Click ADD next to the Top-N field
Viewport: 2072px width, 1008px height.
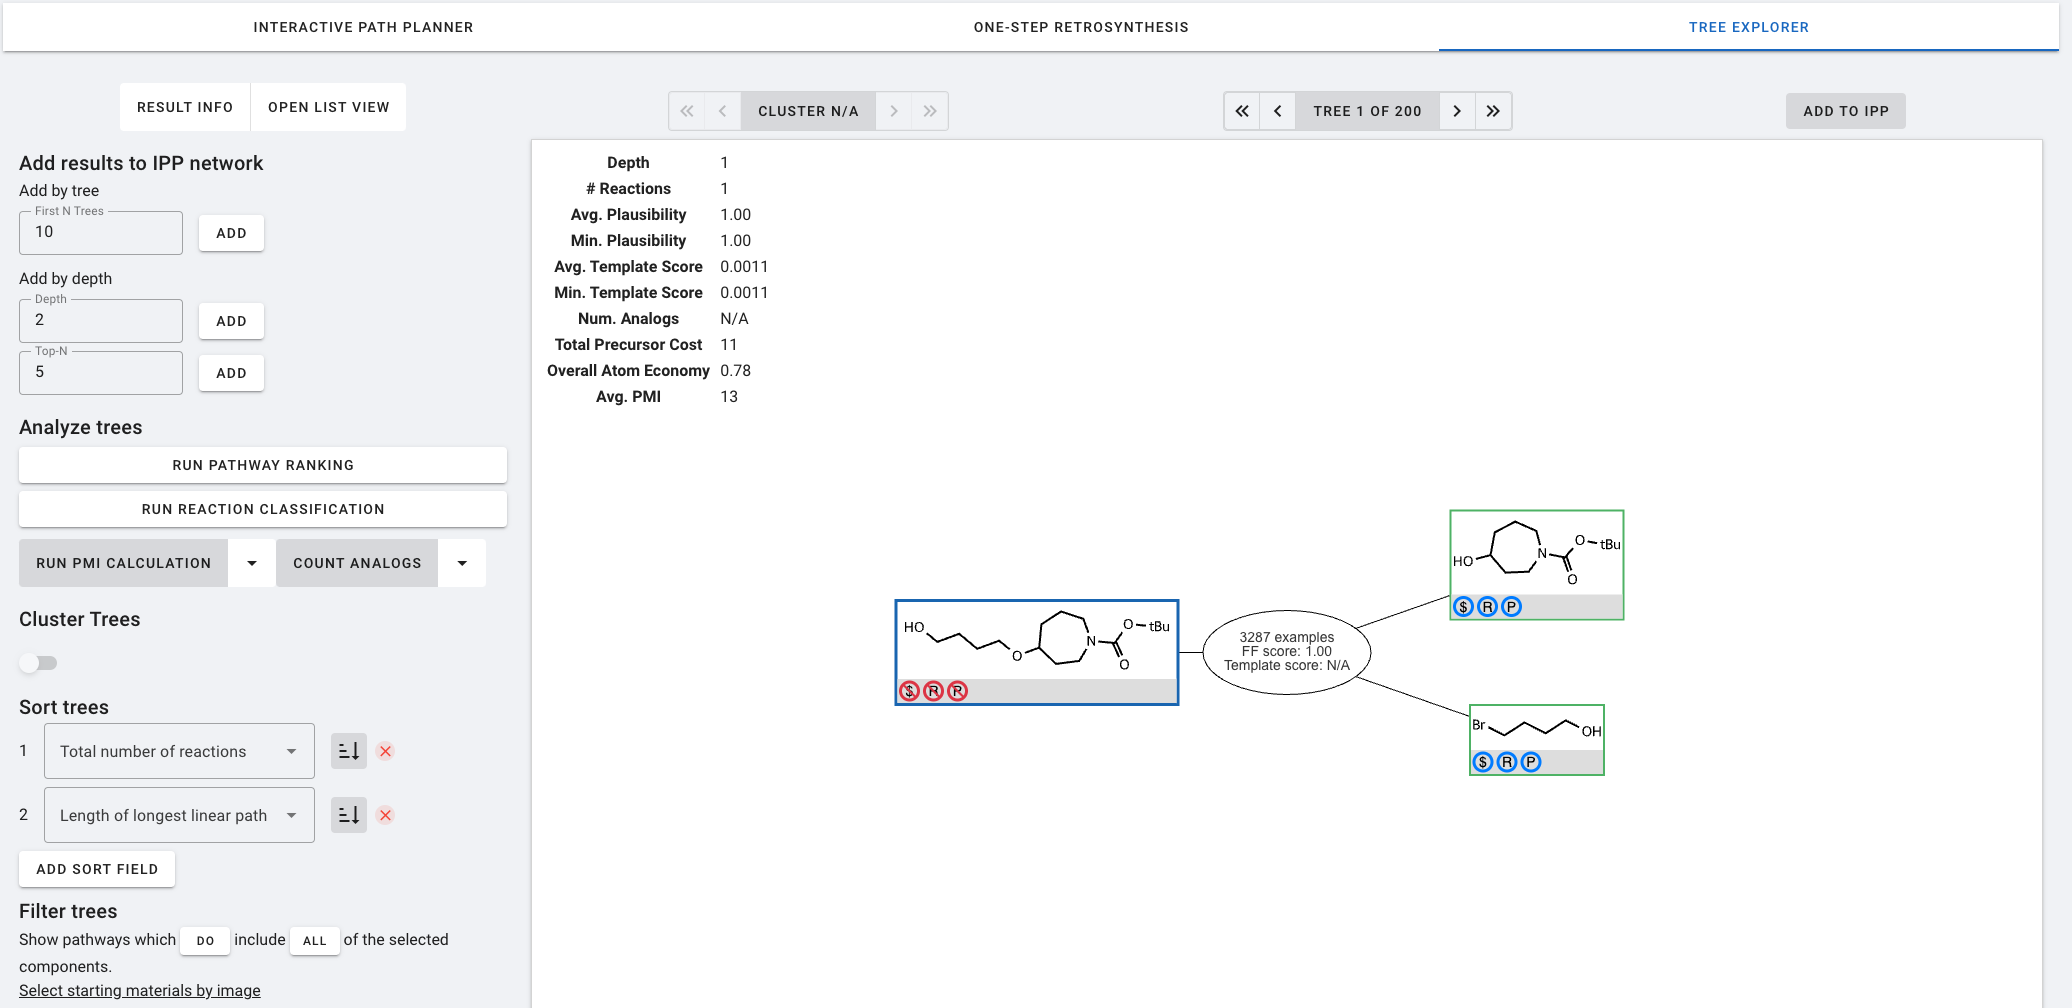coord(231,373)
